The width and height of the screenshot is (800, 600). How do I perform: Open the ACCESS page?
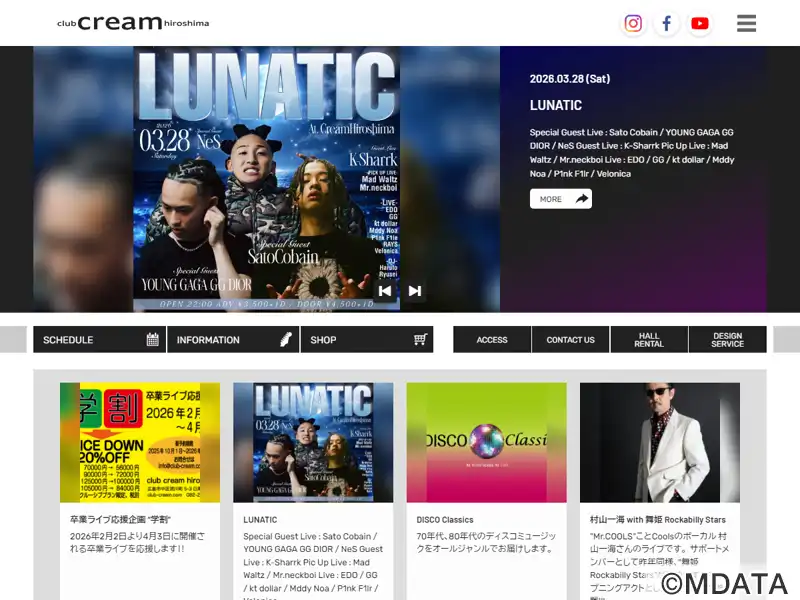(492, 340)
